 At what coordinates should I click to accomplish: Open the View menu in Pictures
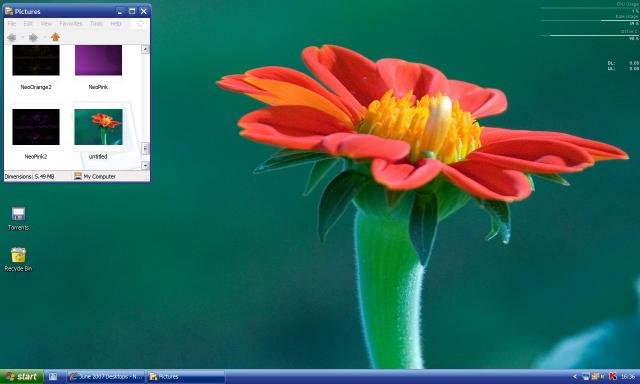(x=46, y=24)
